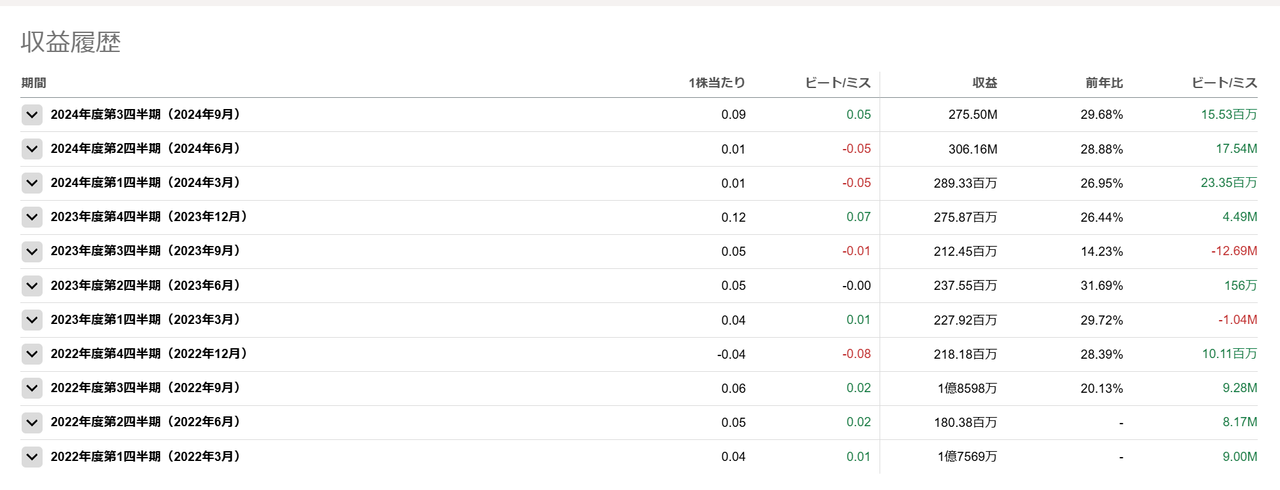Click the 2023年度第3四半期（2023年9月） period label
The width and height of the screenshot is (1280, 490).
point(144,251)
